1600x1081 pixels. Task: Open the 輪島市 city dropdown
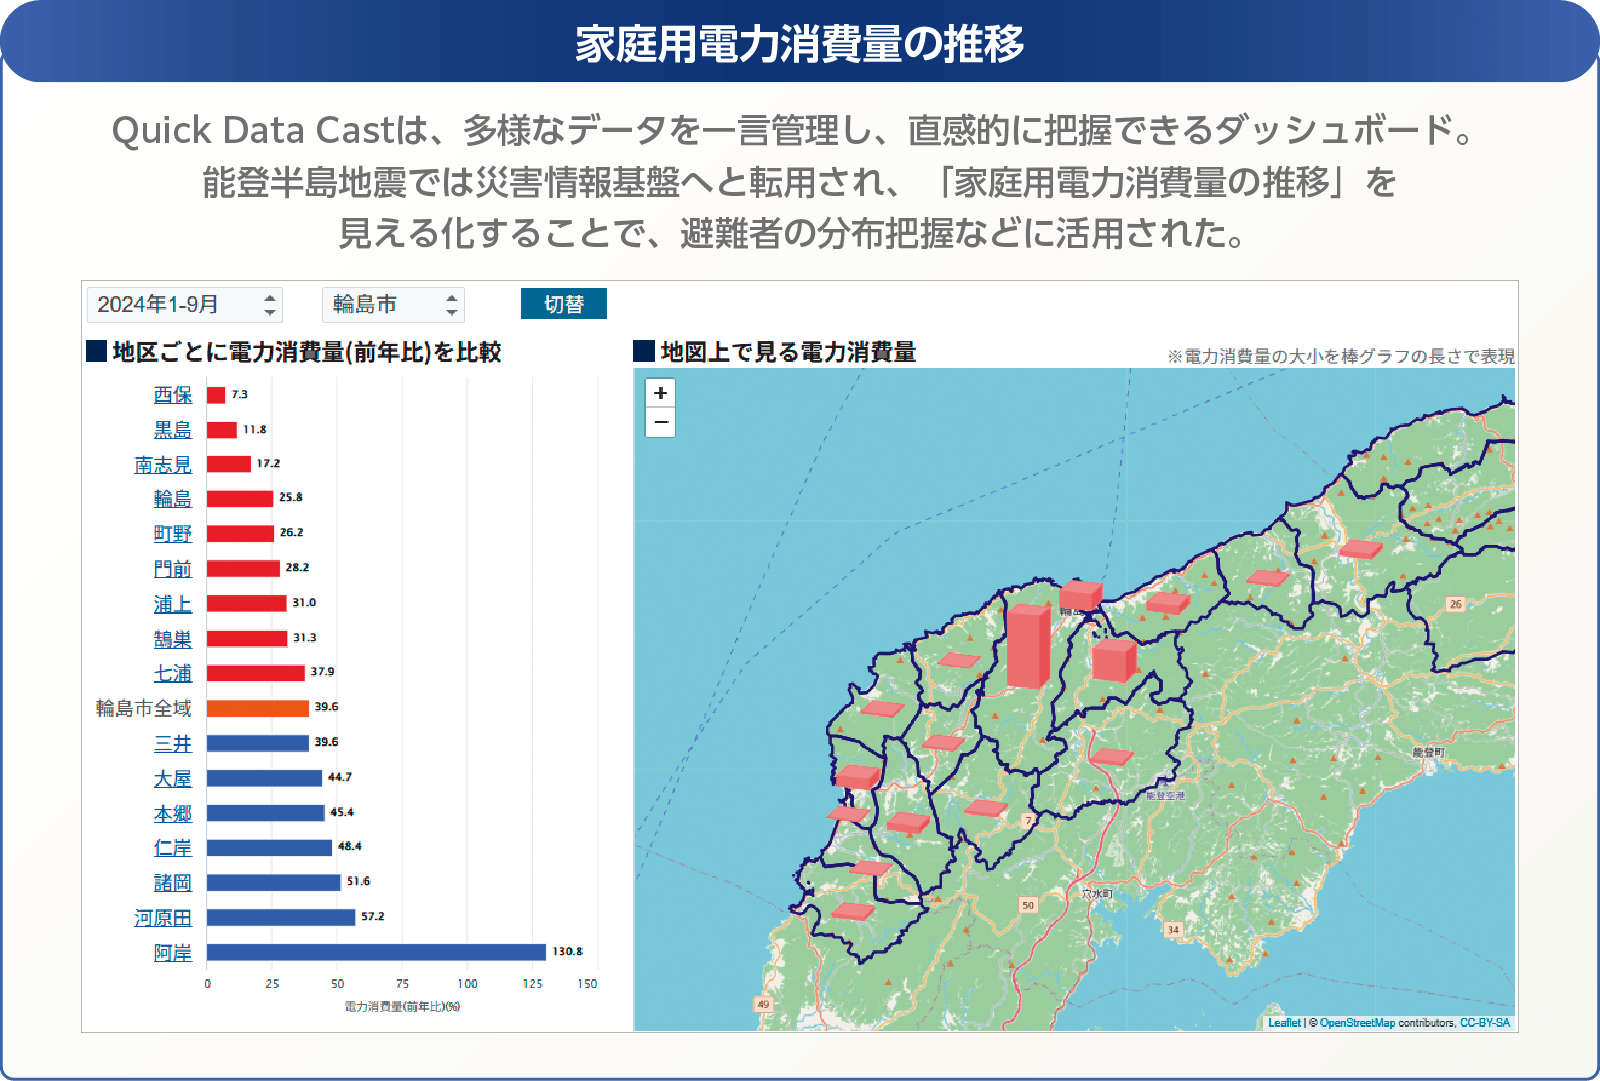[393, 304]
